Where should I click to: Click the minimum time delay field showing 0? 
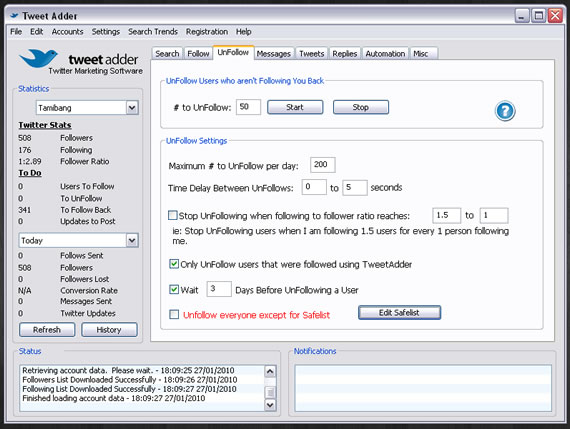[314, 187]
